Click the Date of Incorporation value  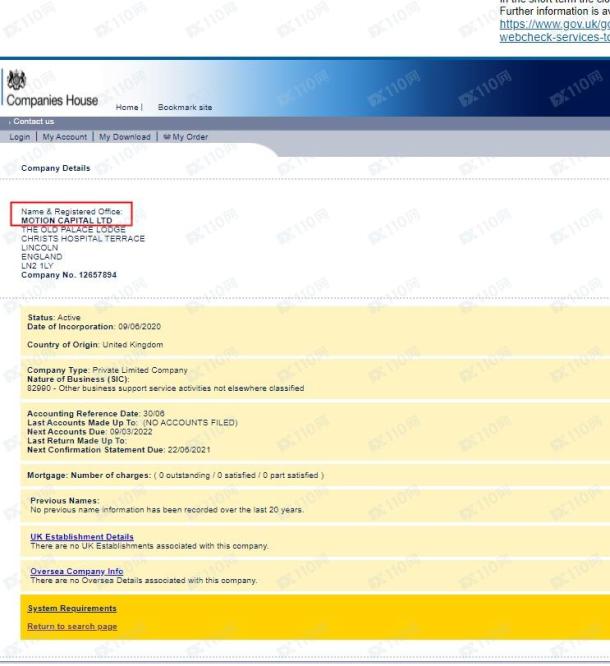click(139, 327)
